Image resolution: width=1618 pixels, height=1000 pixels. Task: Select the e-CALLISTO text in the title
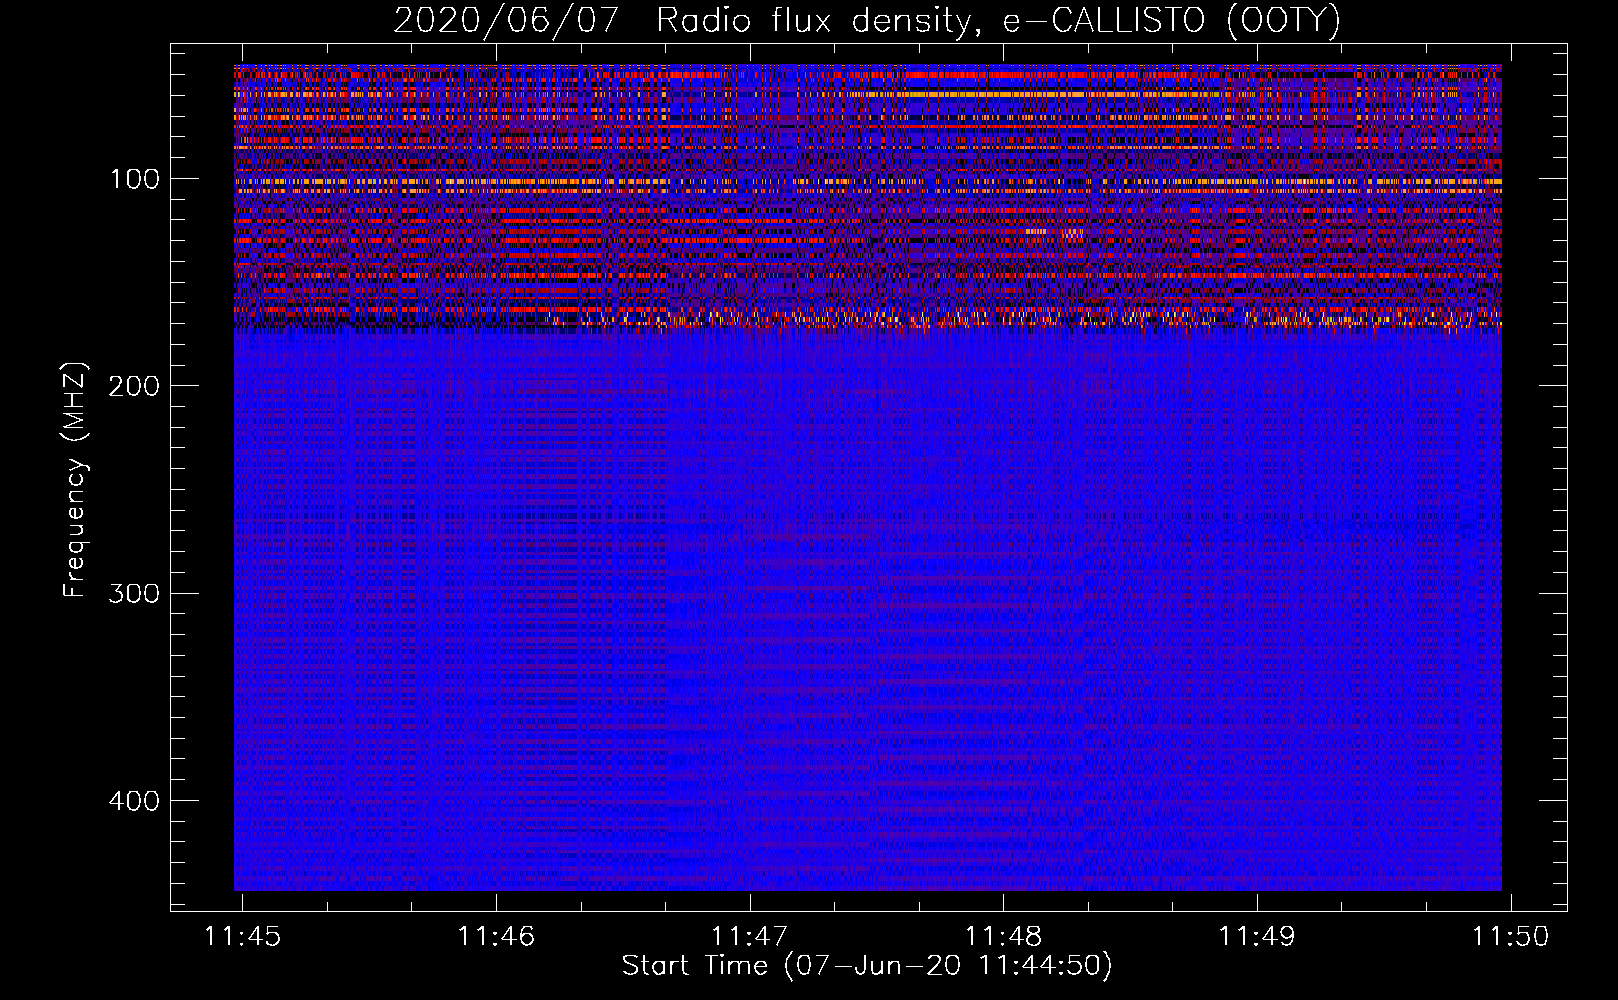pyautogui.click(x=1103, y=21)
